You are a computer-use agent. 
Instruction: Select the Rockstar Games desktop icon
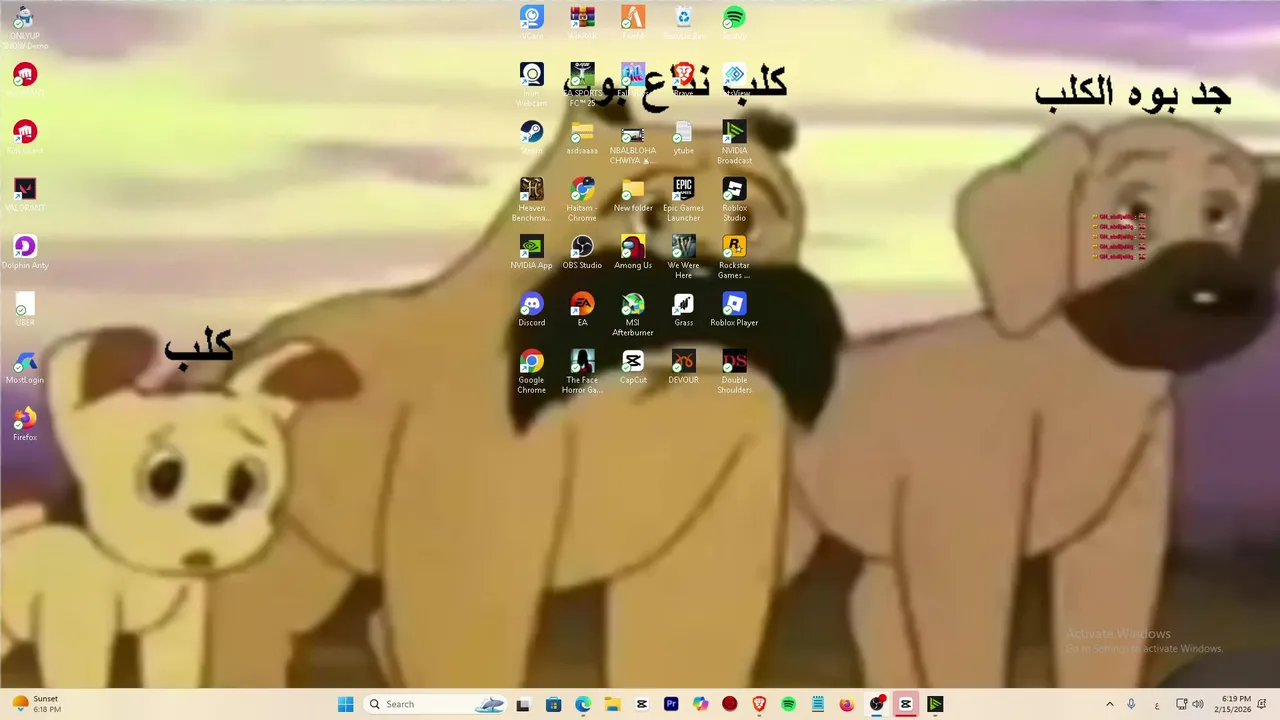(x=734, y=257)
